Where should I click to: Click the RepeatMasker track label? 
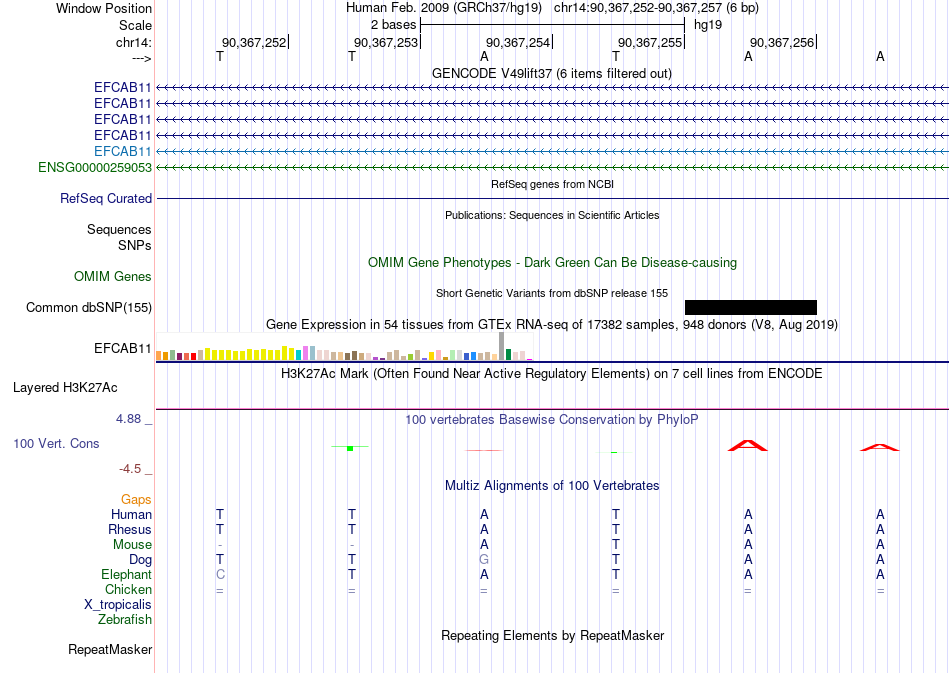pyautogui.click(x=110, y=650)
